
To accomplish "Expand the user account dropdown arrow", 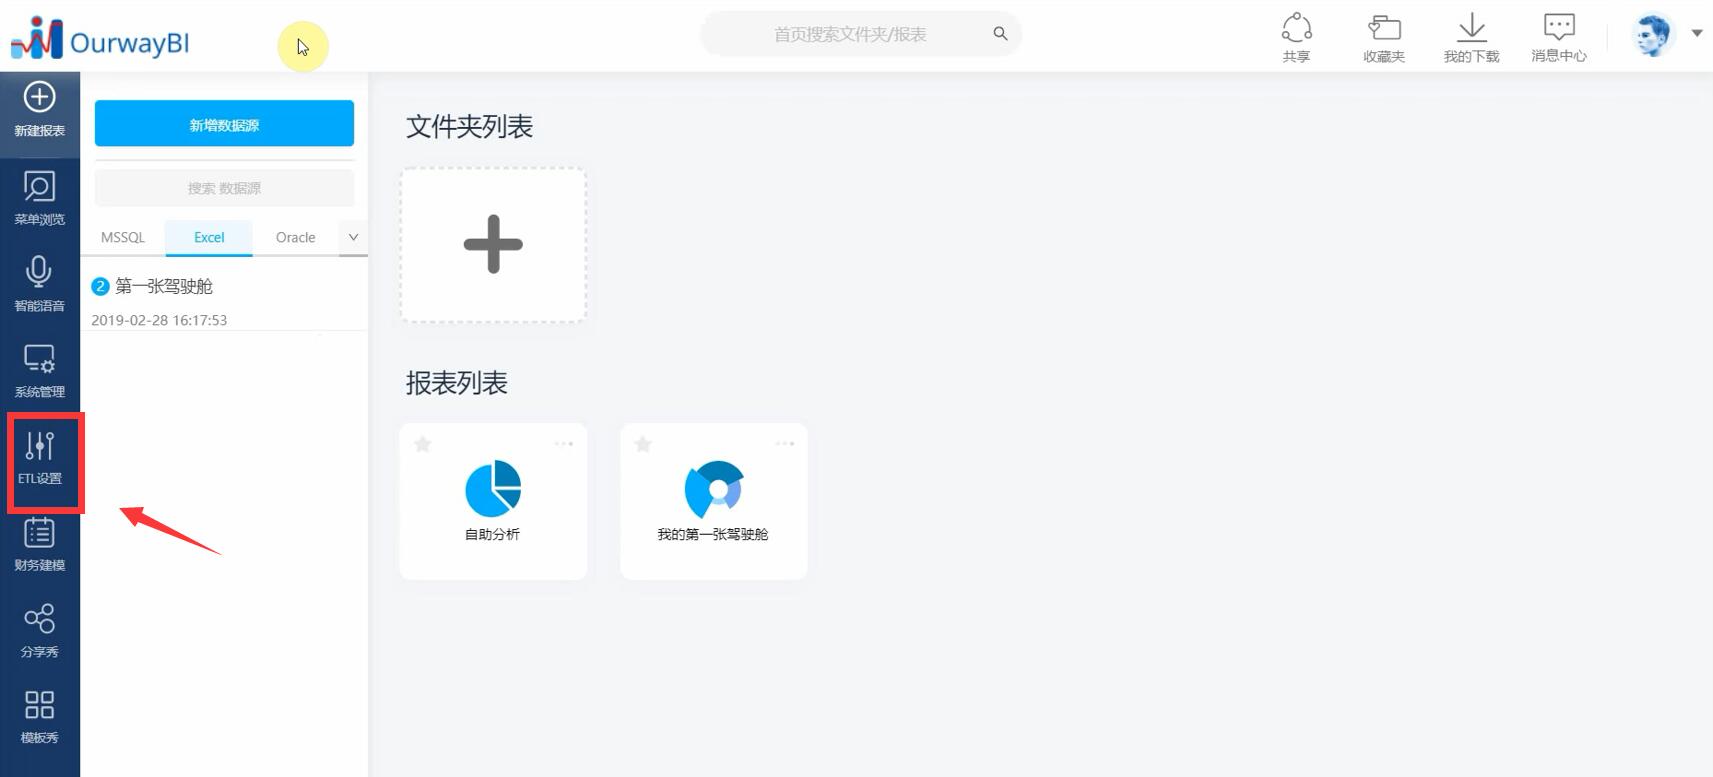I will click(1697, 33).
